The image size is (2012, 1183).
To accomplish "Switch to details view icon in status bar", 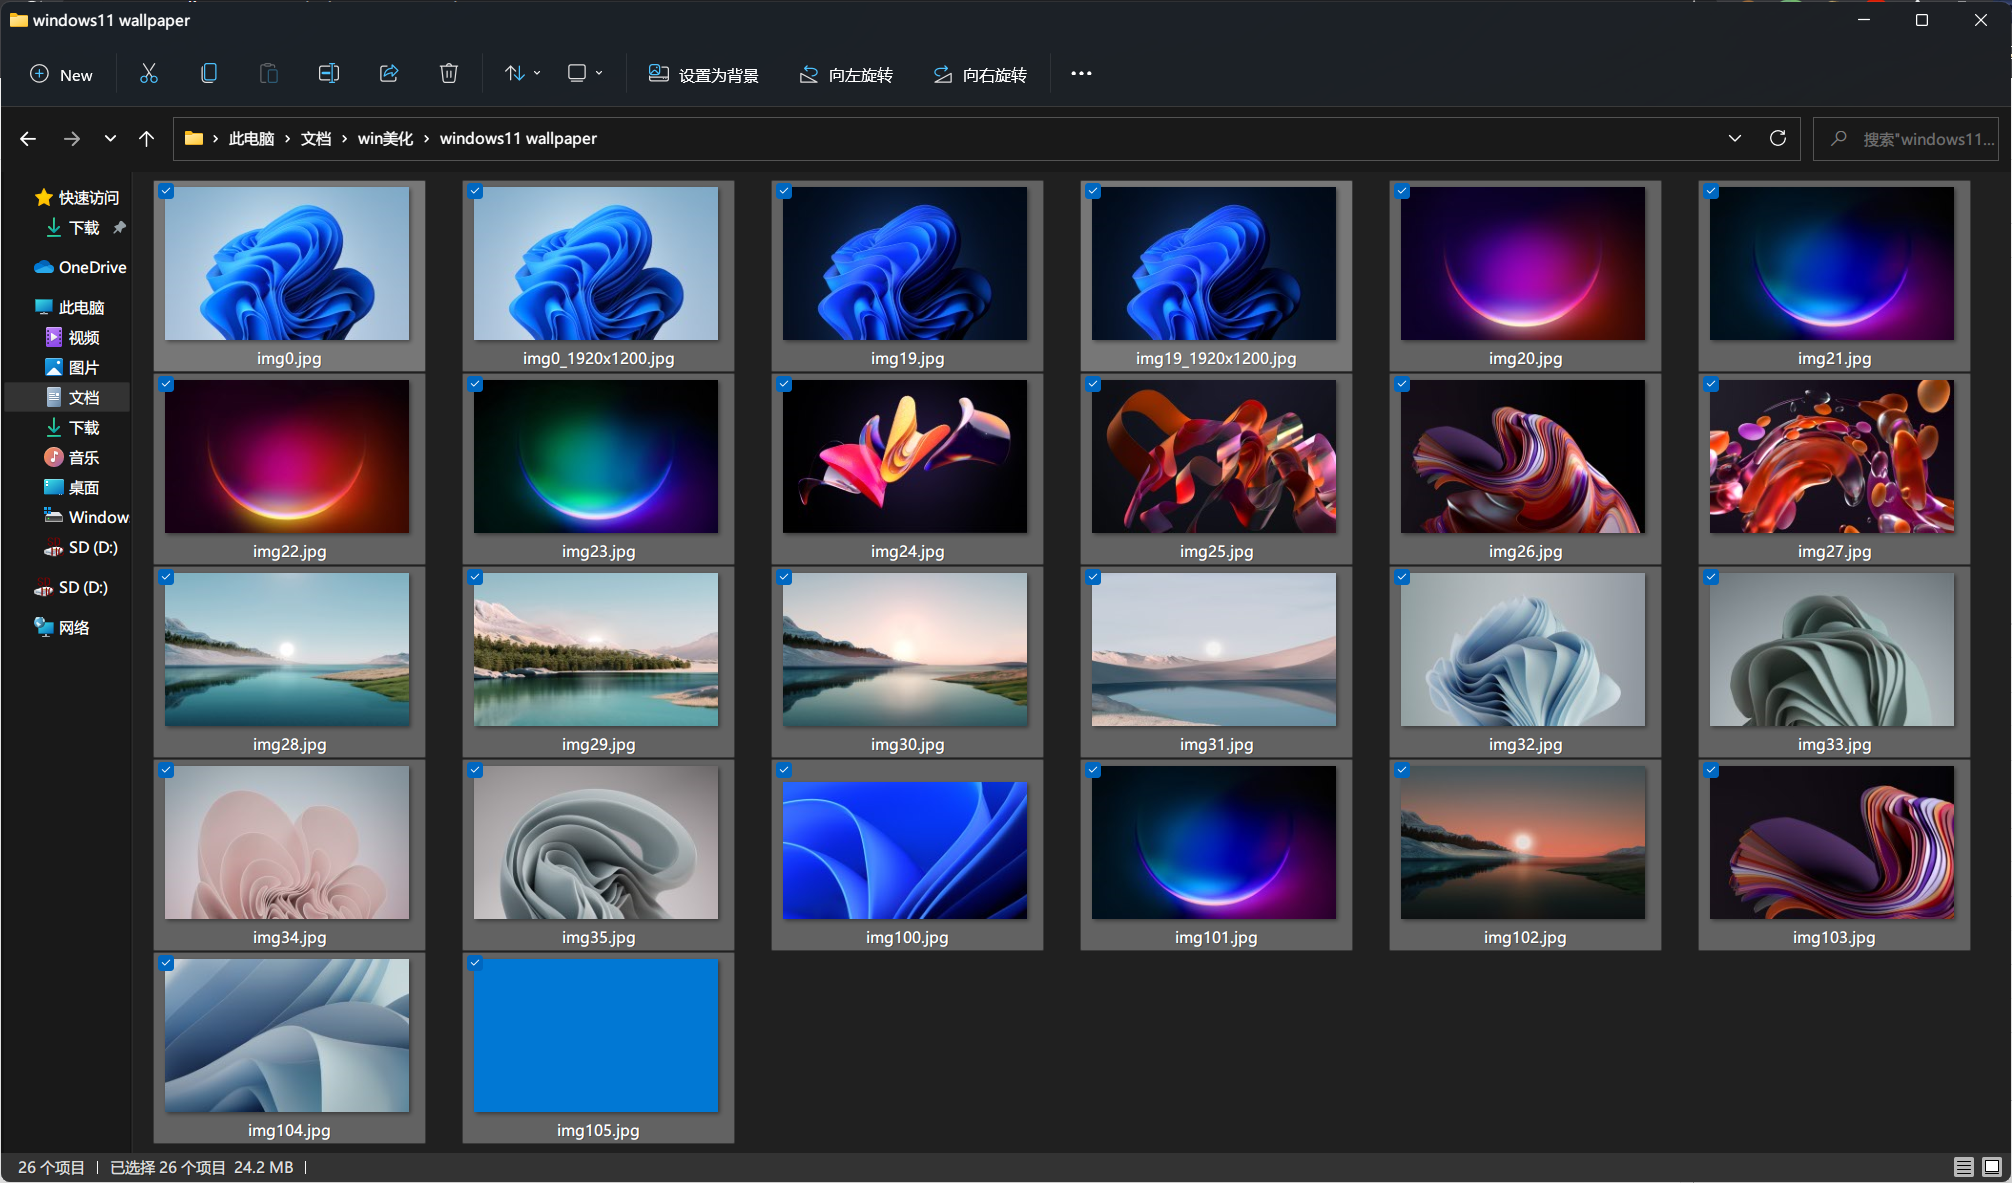I will (x=1963, y=1167).
